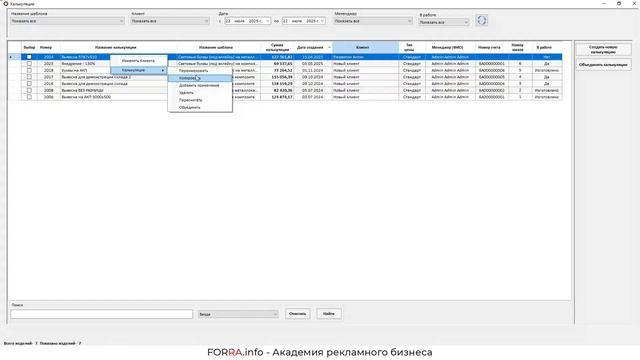The image size is (640, 360).
Task: Click invoice number cell 'БА000000002'
Action: pyautogui.click(x=491, y=90)
